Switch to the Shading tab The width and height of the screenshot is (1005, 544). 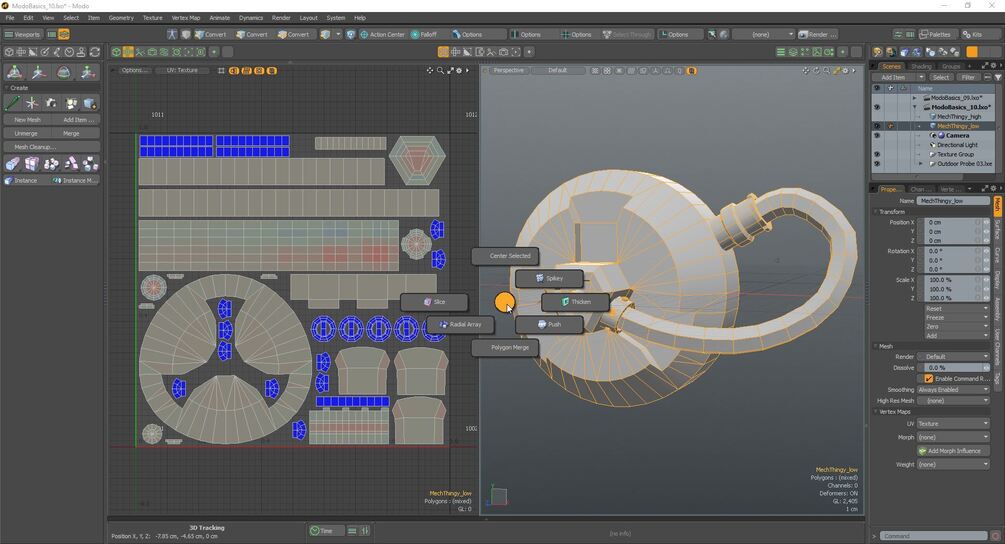[x=921, y=66]
